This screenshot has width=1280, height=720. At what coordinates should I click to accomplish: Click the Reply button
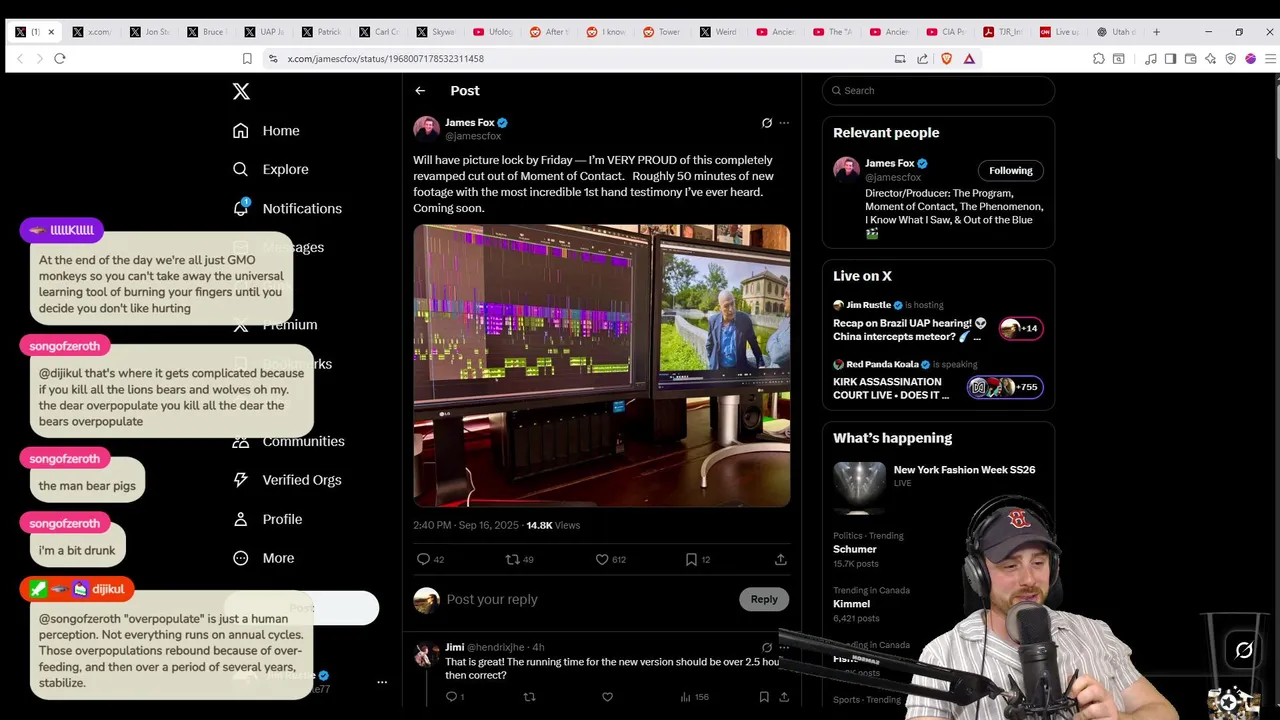pos(764,599)
